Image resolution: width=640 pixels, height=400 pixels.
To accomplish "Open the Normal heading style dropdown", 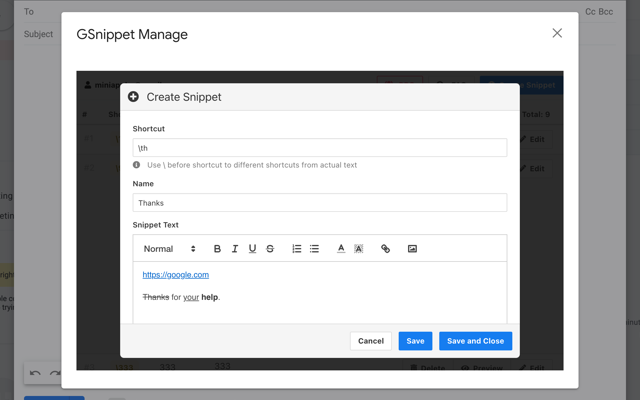I will (x=169, y=249).
